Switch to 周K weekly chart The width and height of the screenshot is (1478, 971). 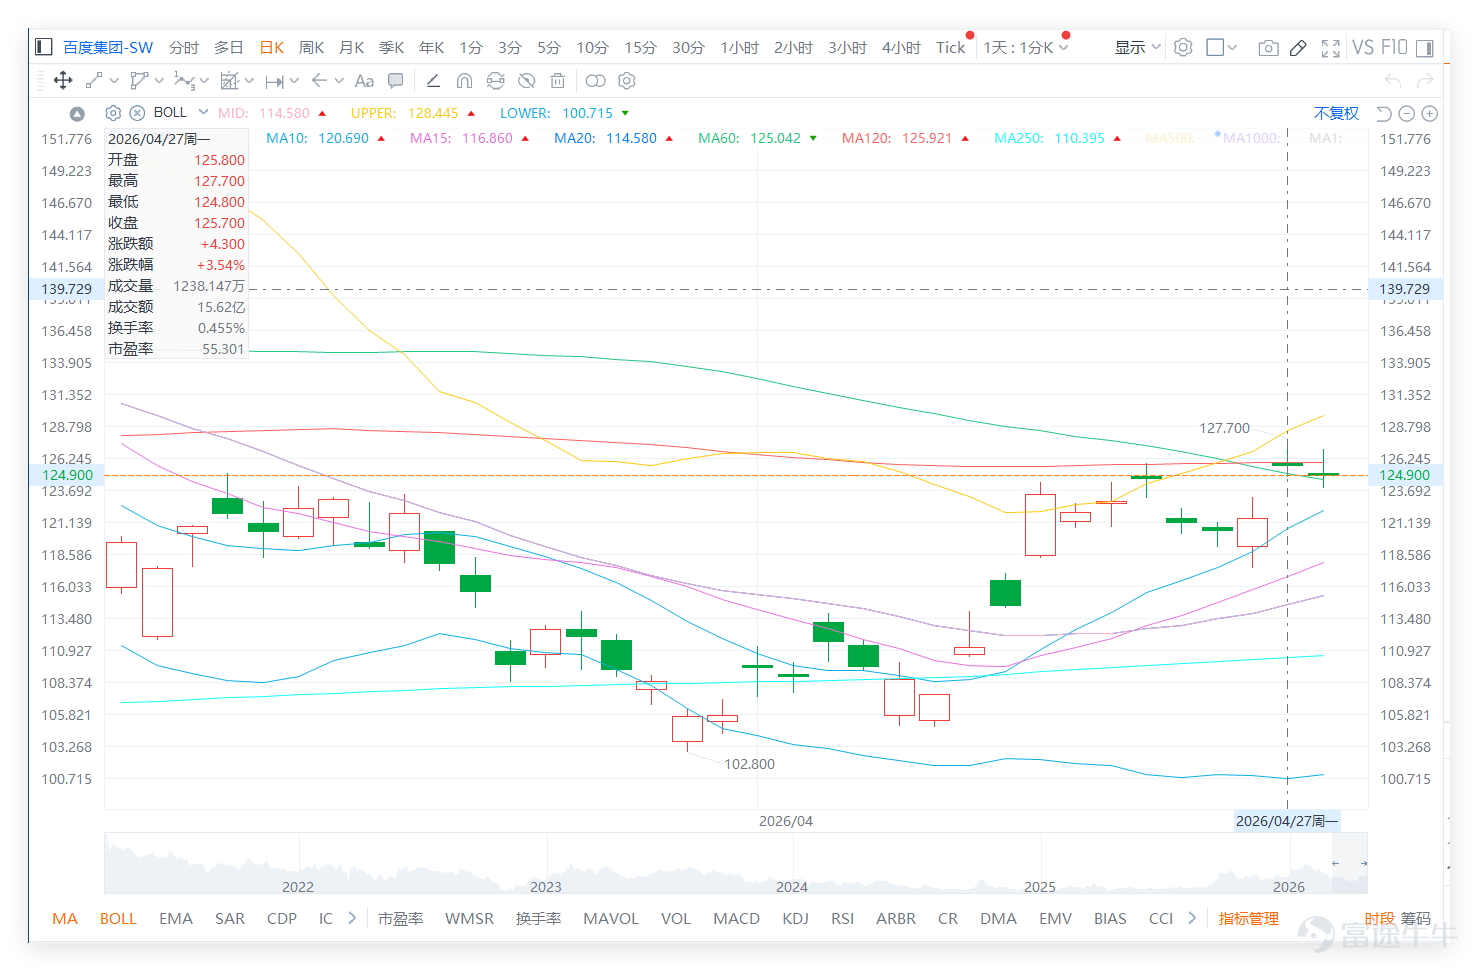pos(312,47)
